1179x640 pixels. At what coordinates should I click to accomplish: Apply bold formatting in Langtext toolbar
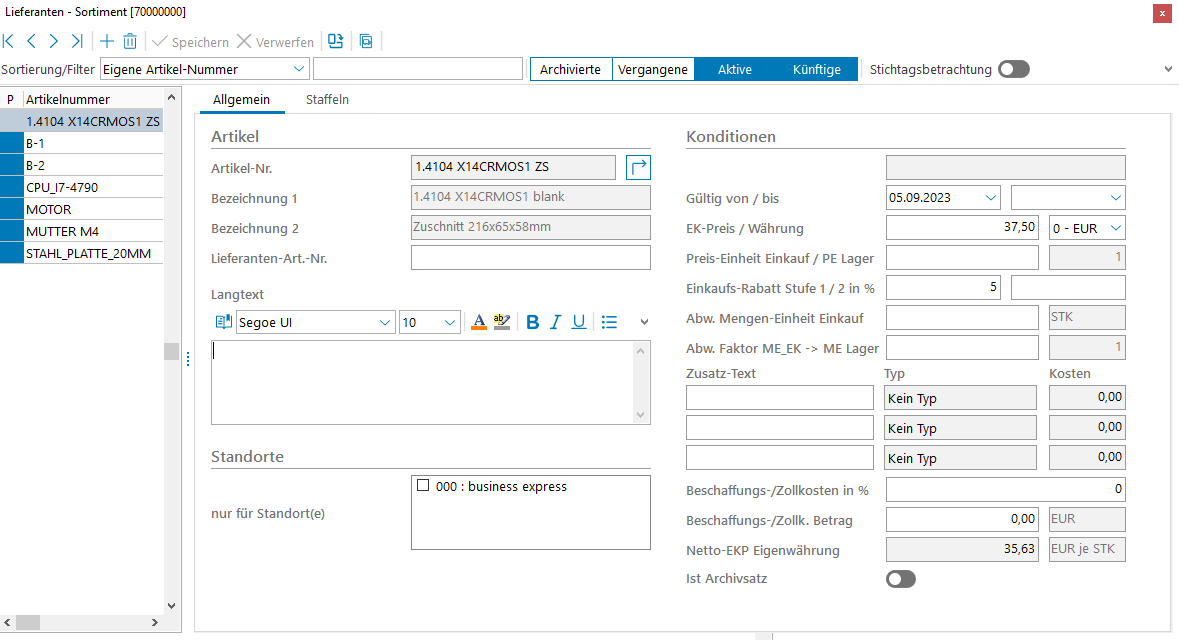point(532,322)
